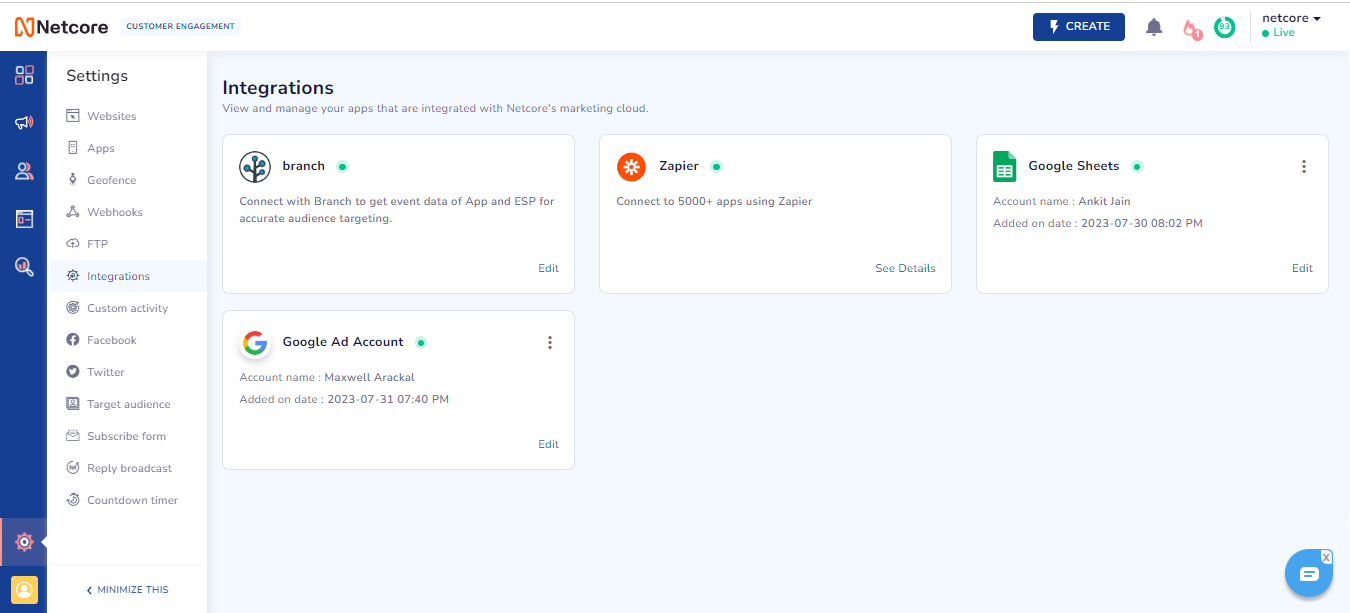The height and width of the screenshot is (613, 1350).
Task: Click the flame icon with badge 1
Action: coord(1191,29)
